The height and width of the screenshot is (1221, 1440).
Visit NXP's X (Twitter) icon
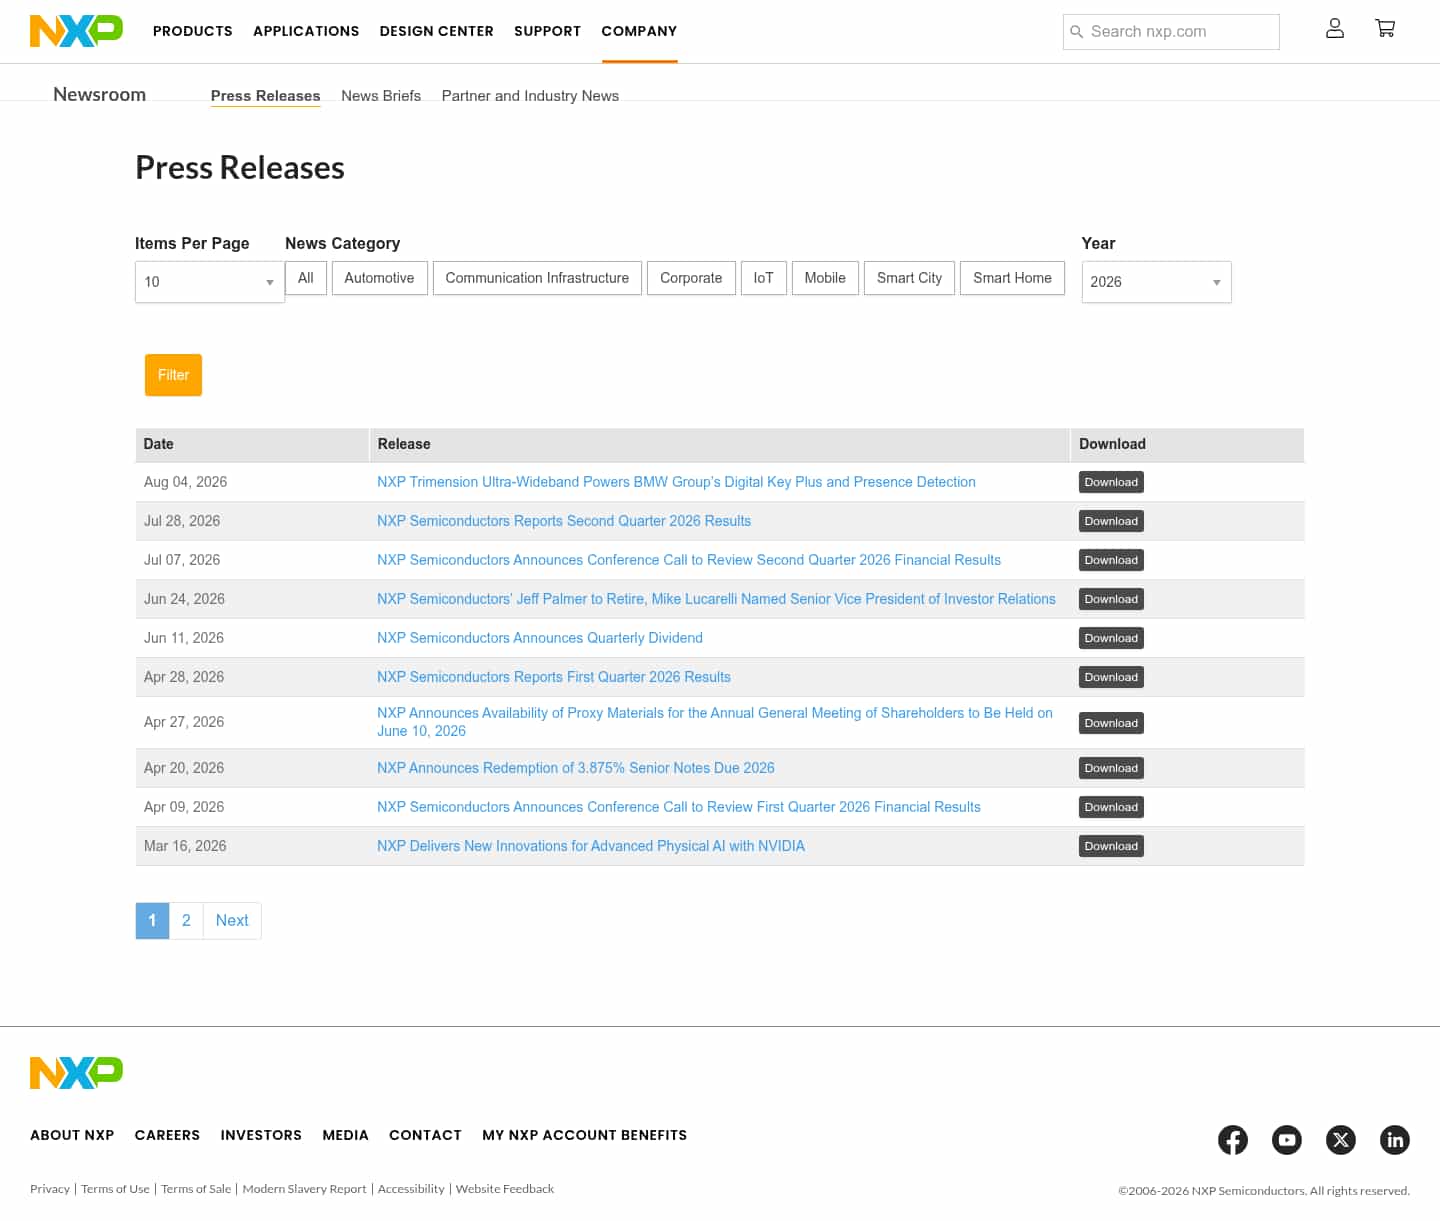[1341, 1139]
